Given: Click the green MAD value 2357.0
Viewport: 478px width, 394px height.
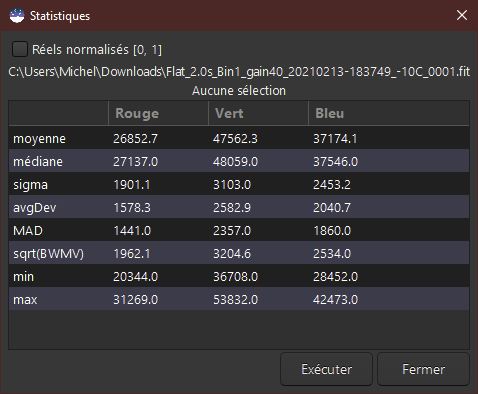Looking at the screenshot, I should pyautogui.click(x=232, y=231).
